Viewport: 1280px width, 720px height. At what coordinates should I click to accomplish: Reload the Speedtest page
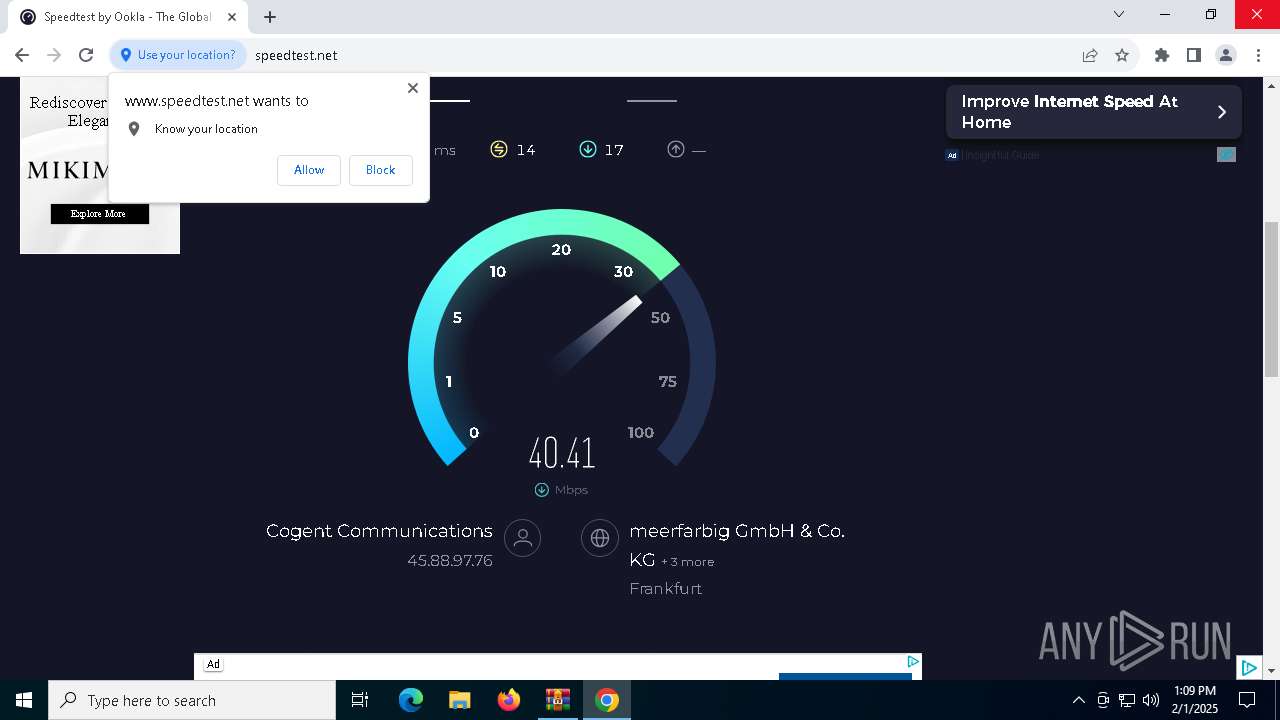coord(86,55)
